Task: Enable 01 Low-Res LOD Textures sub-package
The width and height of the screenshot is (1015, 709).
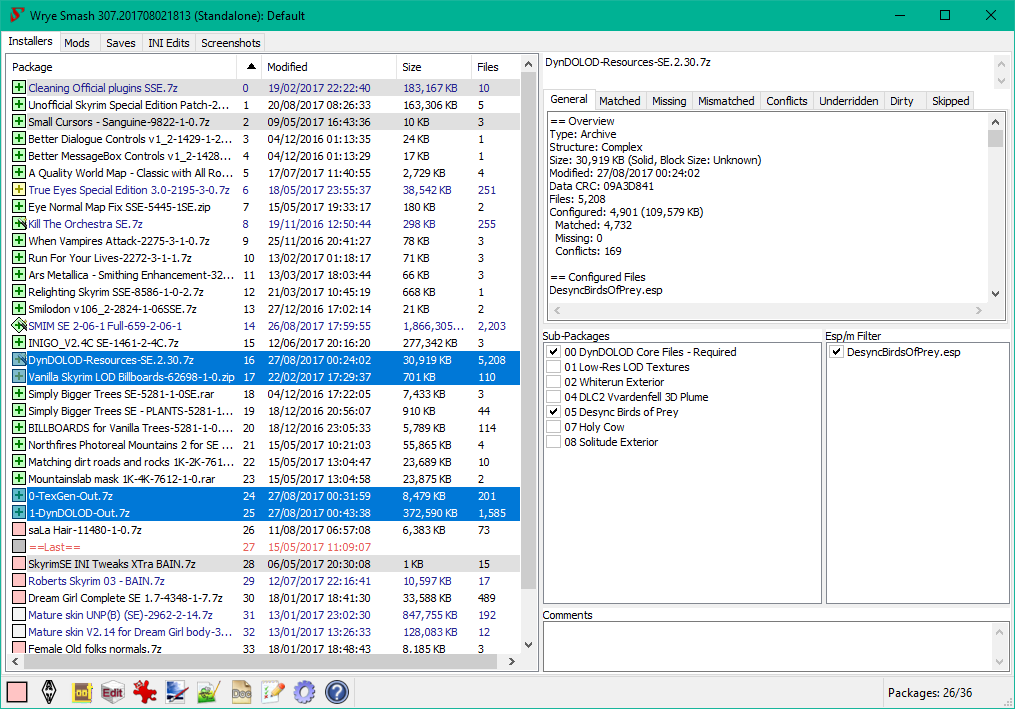Action: point(553,367)
